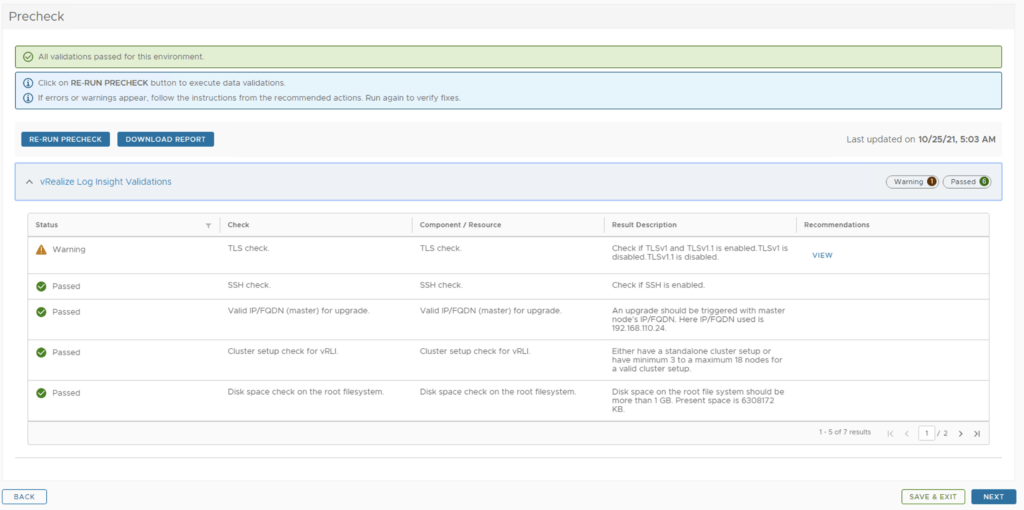Open the VIEW recommendation link for TLS check
This screenshot has width=1024, height=510.
(822, 255)
